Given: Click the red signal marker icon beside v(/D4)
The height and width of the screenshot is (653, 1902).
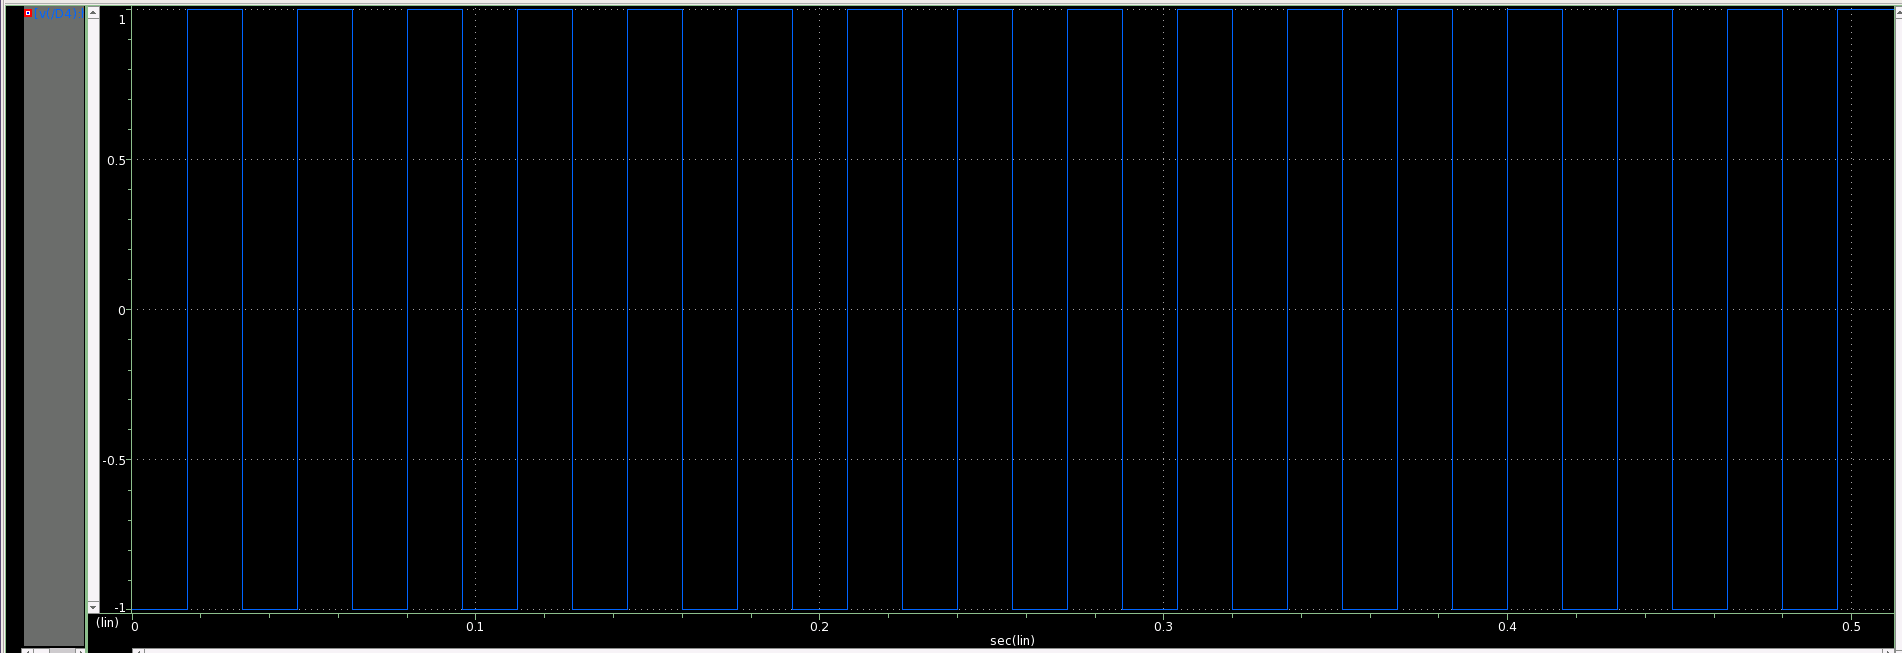Looking at the screenshot, I should pos(28,13).
